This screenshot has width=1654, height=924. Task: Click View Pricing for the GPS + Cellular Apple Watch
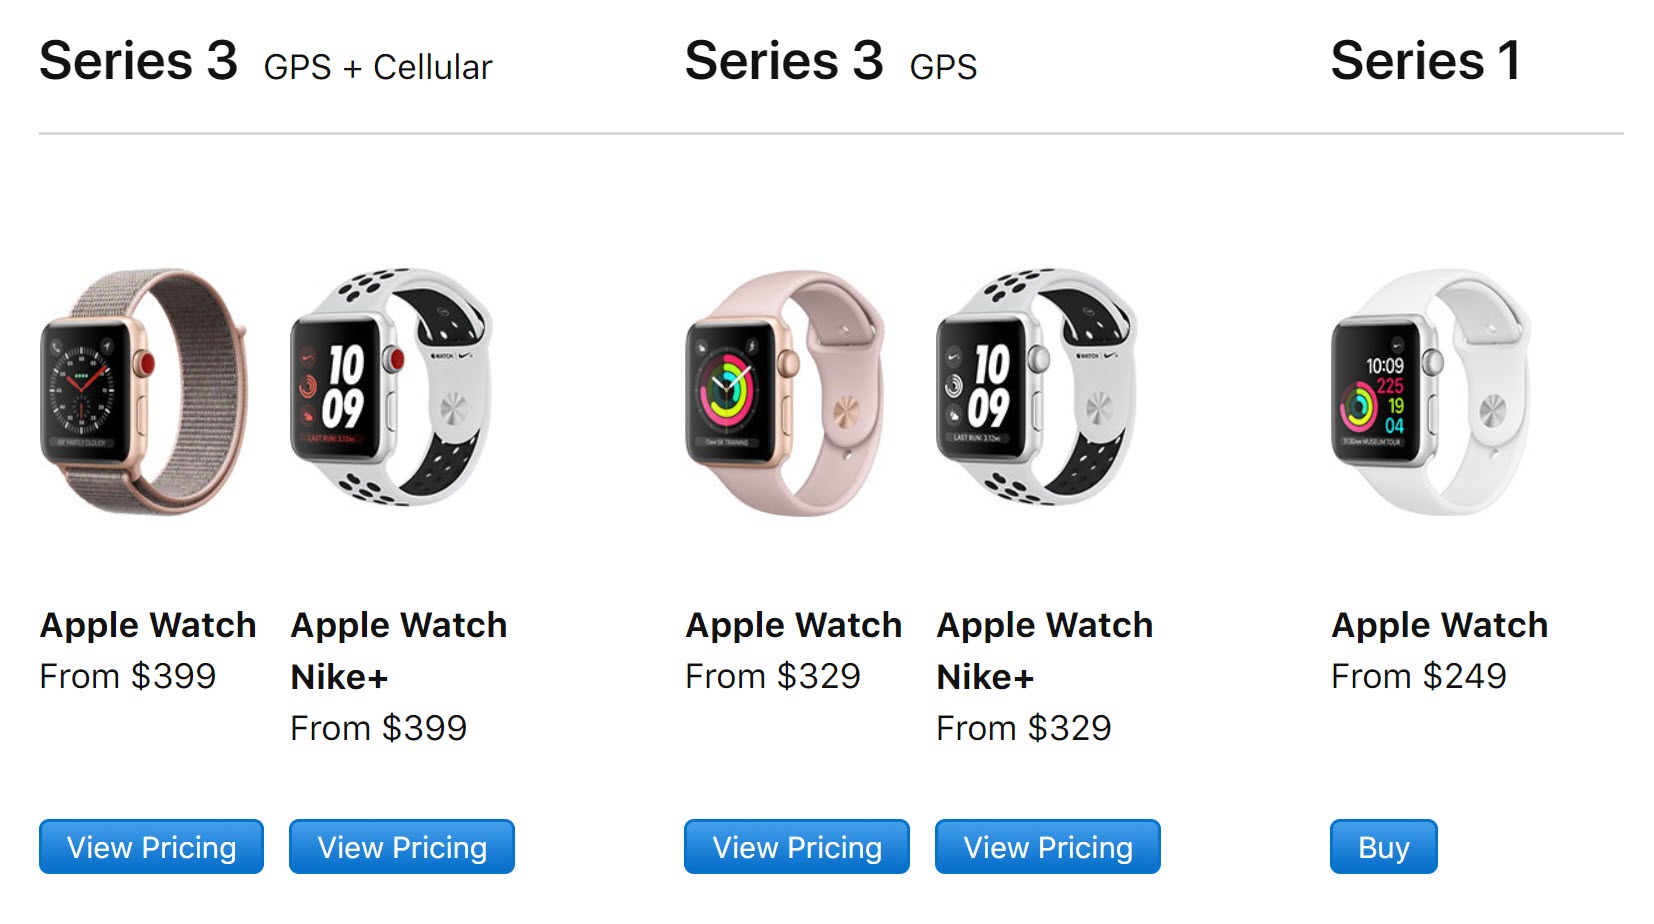(x=151, y=846)
